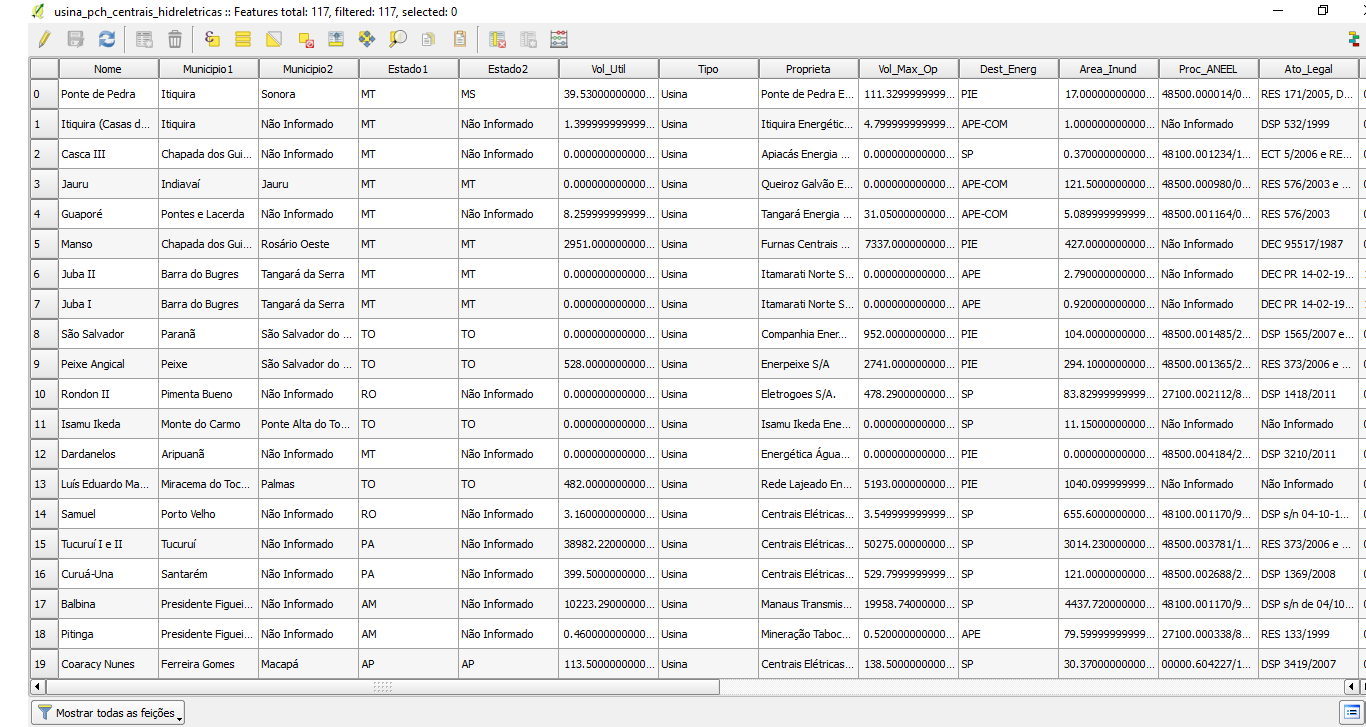Click the Proprieta column header
The width and height of the screenshot is (1366, 727).
(808, 69)
